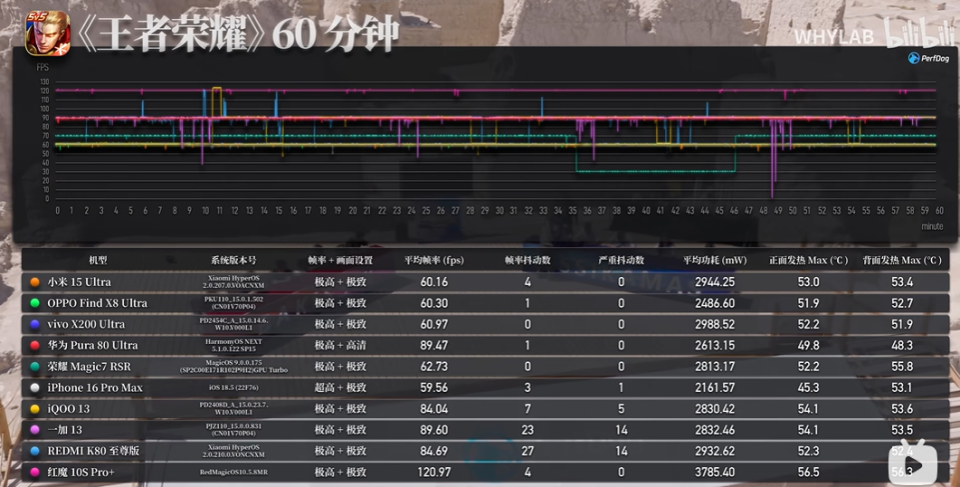
Task: Click the average fps value 89.47
Action: (433, 345)
